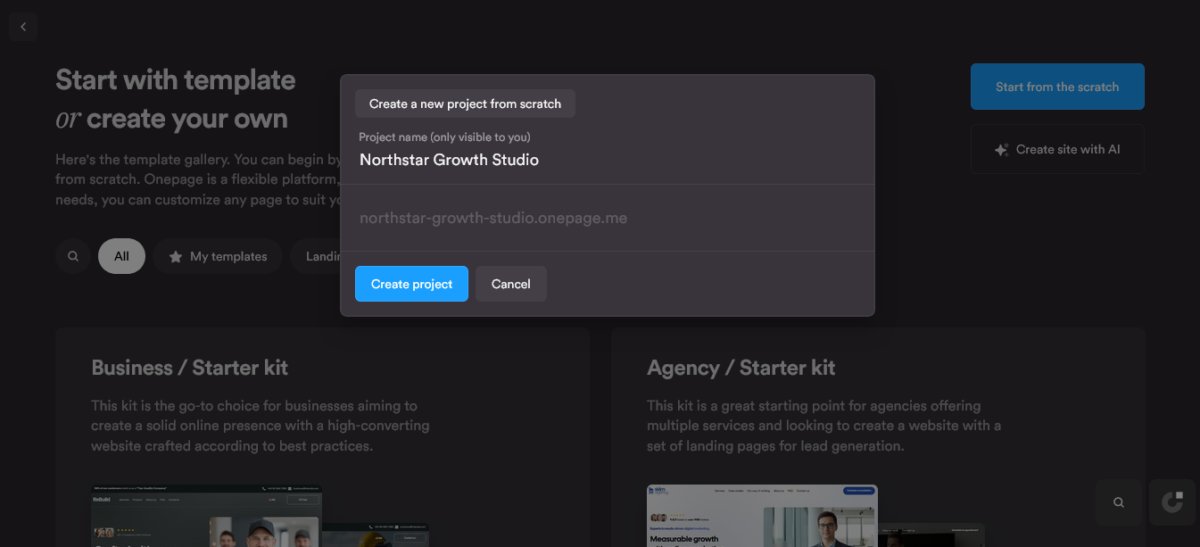Click the Agency / Starter kit heading
The image size is (1200, 547).
741,368
